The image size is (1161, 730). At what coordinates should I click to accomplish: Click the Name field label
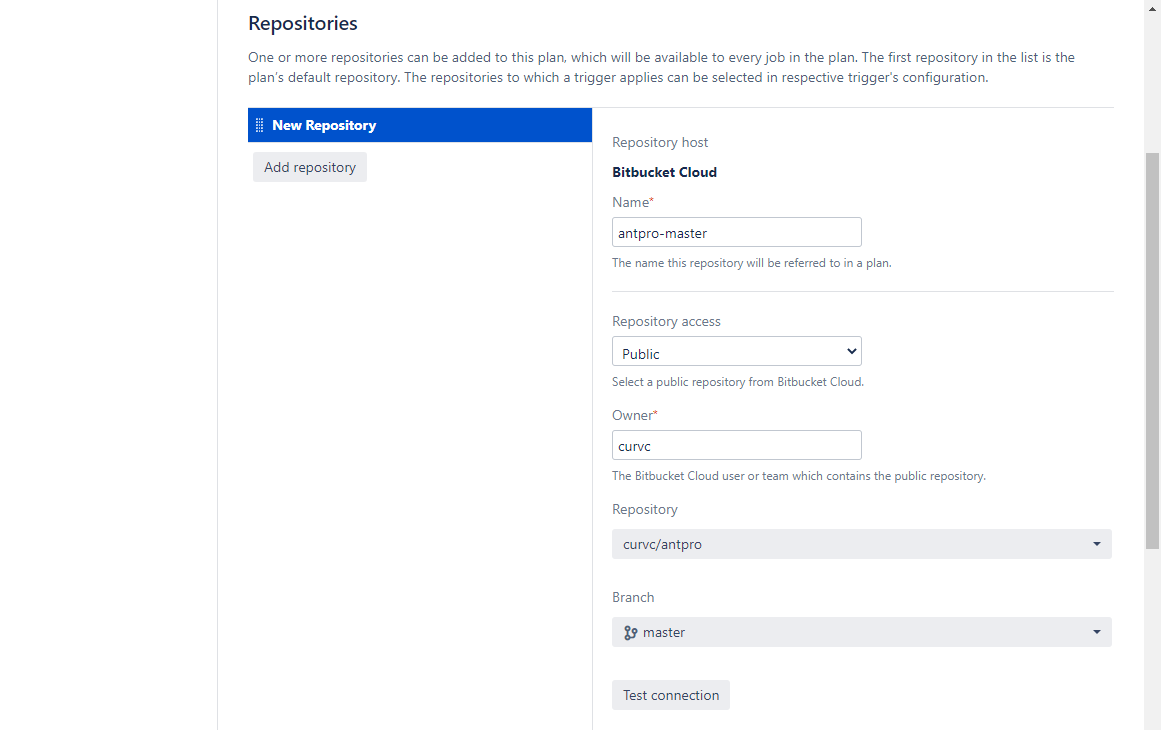633,202
